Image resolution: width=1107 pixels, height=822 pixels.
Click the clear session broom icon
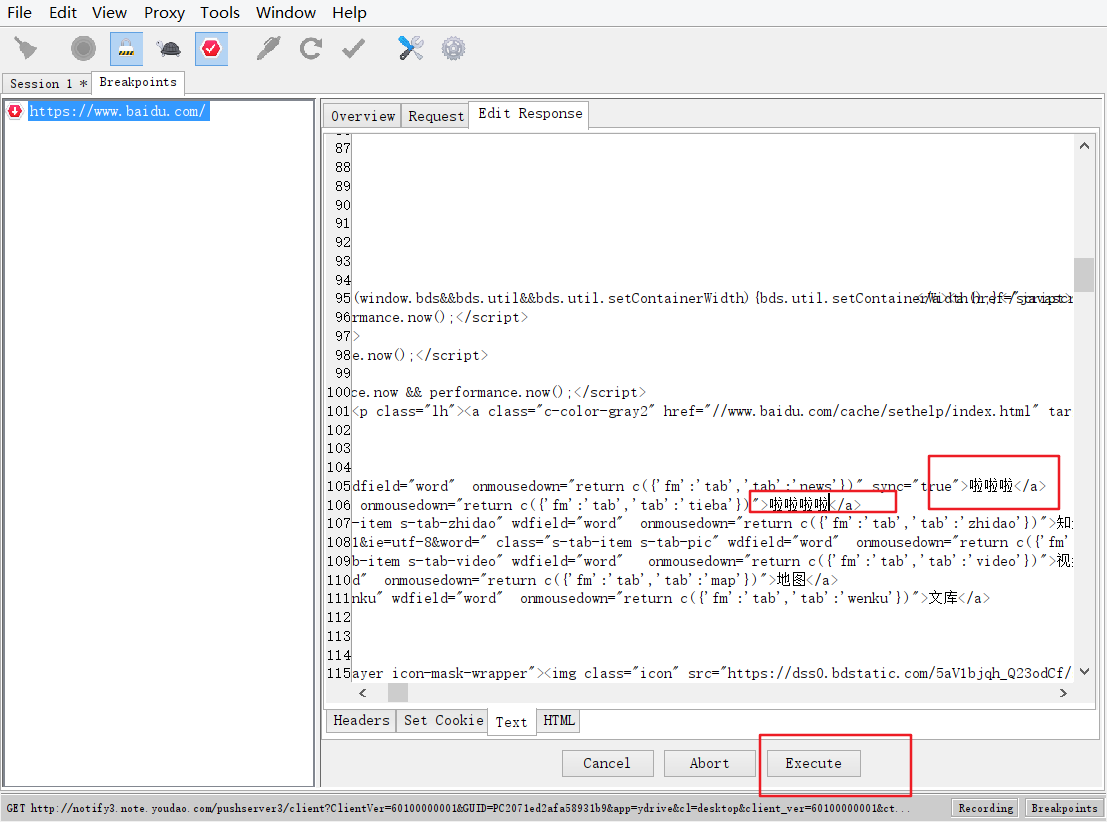[25, 49]
